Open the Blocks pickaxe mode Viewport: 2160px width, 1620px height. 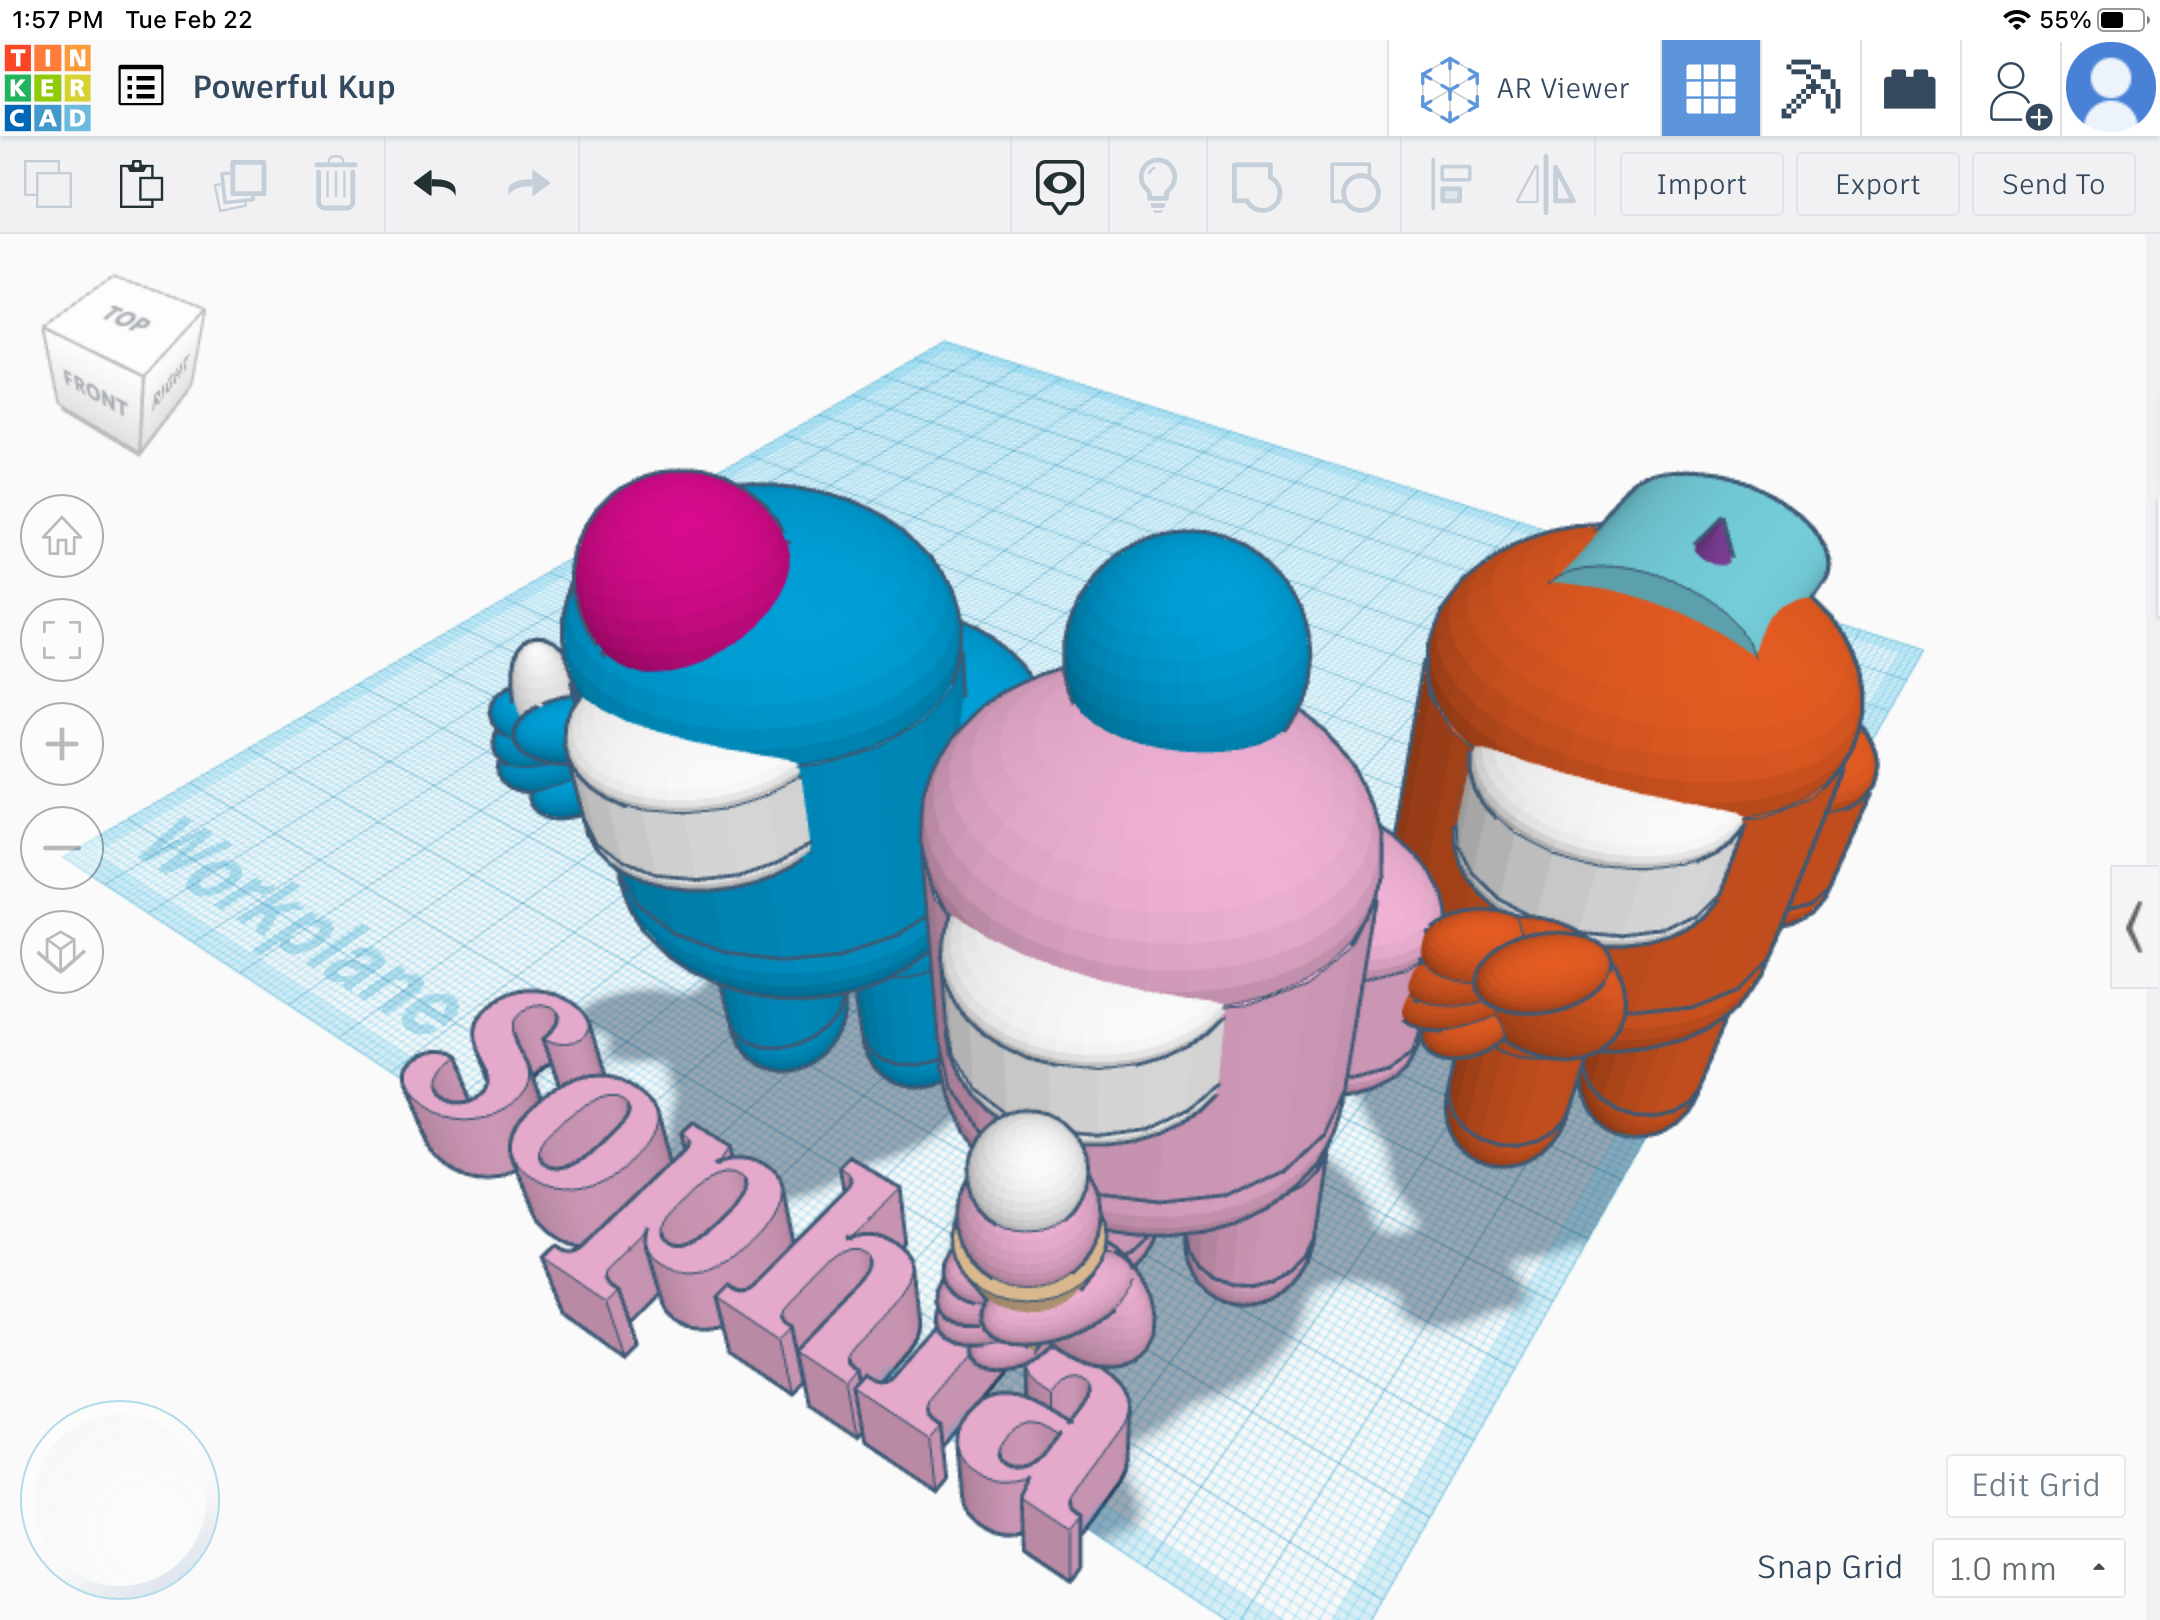(1810, 88)
